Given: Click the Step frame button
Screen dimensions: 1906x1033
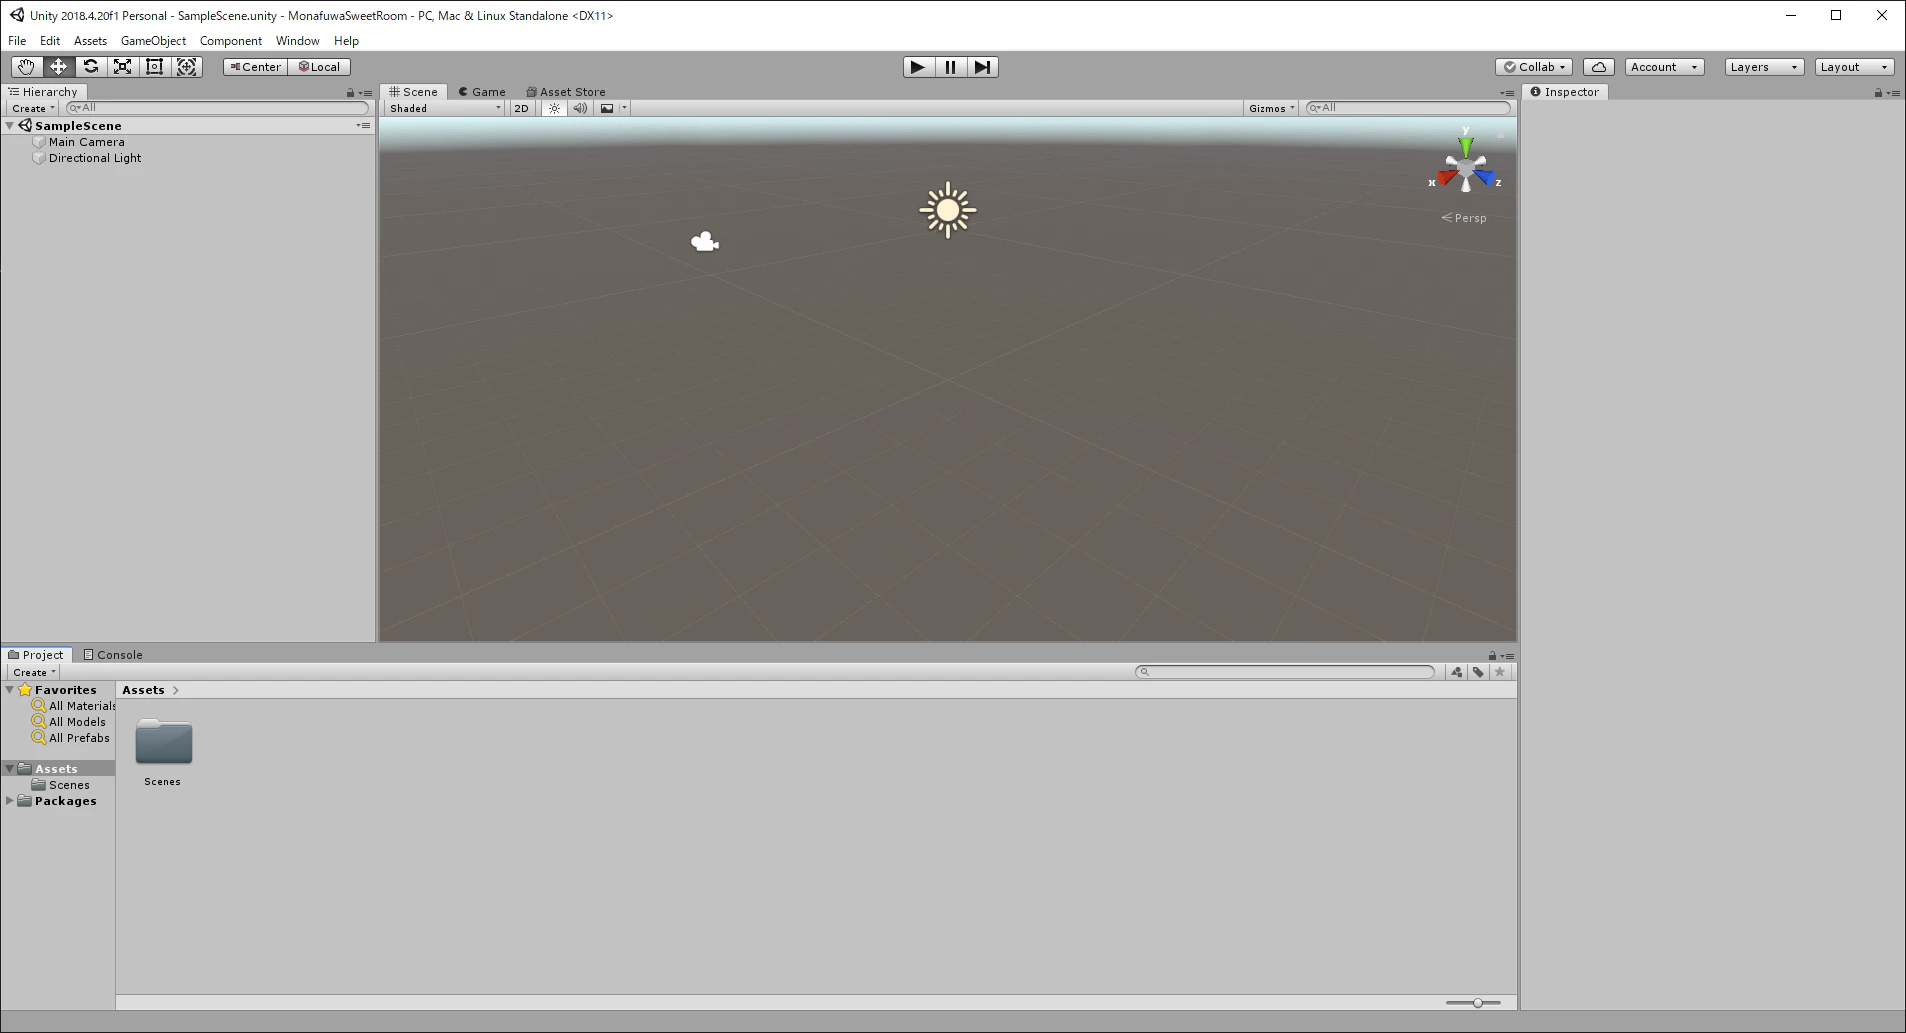Looking at the screenshot, I should click(983, 67).
